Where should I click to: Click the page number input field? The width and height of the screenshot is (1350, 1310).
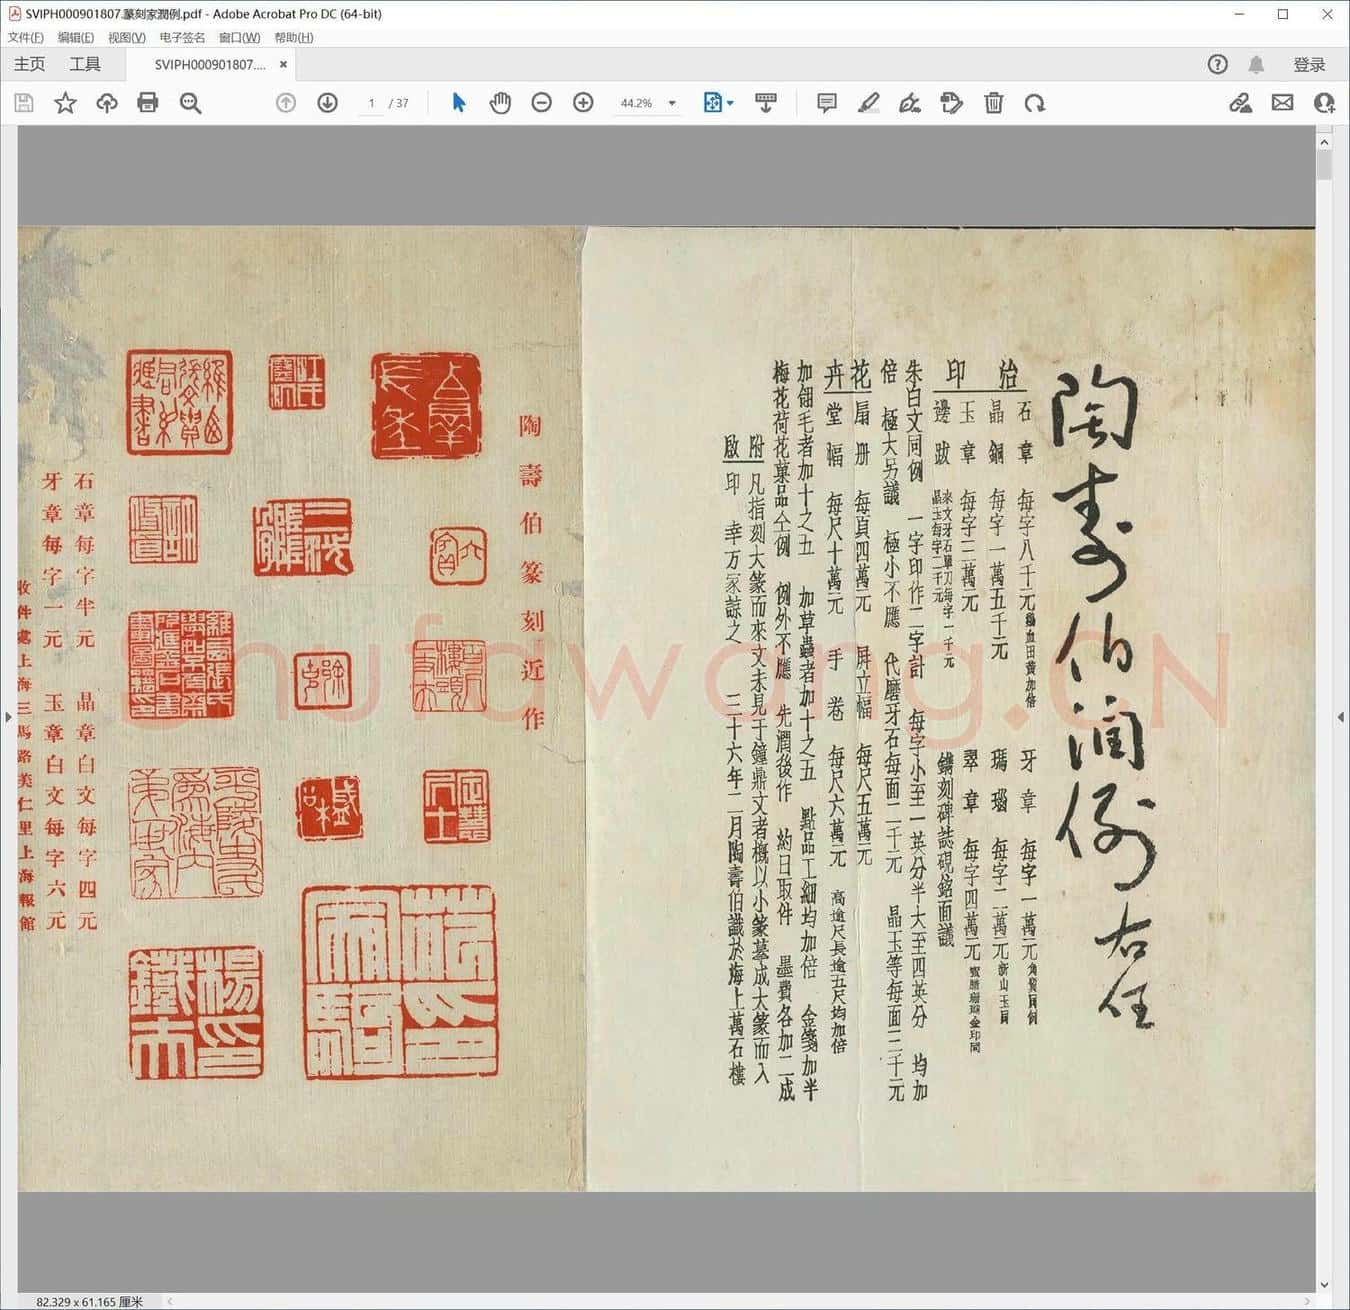point(371,103)
